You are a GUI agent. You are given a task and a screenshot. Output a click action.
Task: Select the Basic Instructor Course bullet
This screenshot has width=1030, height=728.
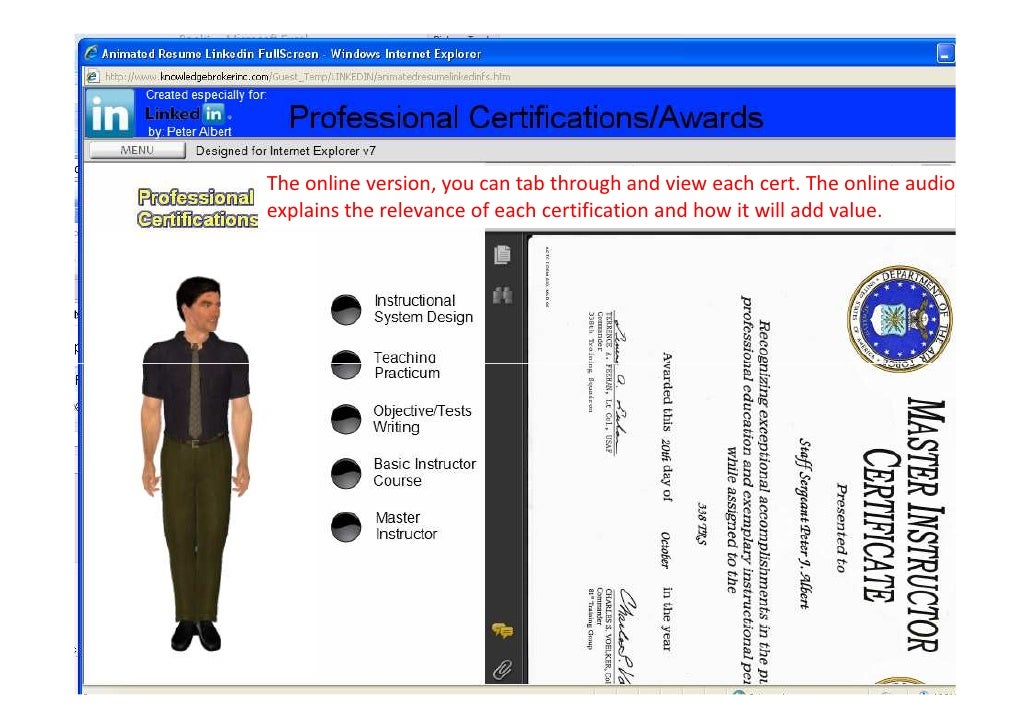[x=346, y=473]
